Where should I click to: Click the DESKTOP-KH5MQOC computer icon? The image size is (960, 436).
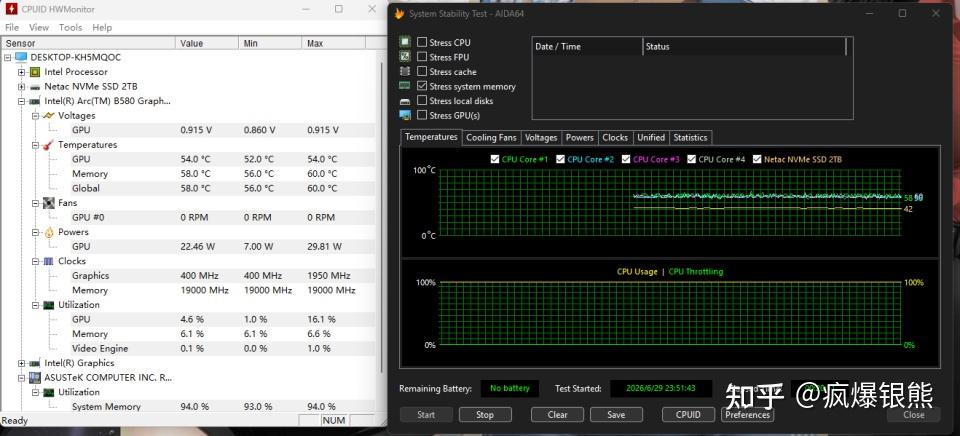click(21, 57)
